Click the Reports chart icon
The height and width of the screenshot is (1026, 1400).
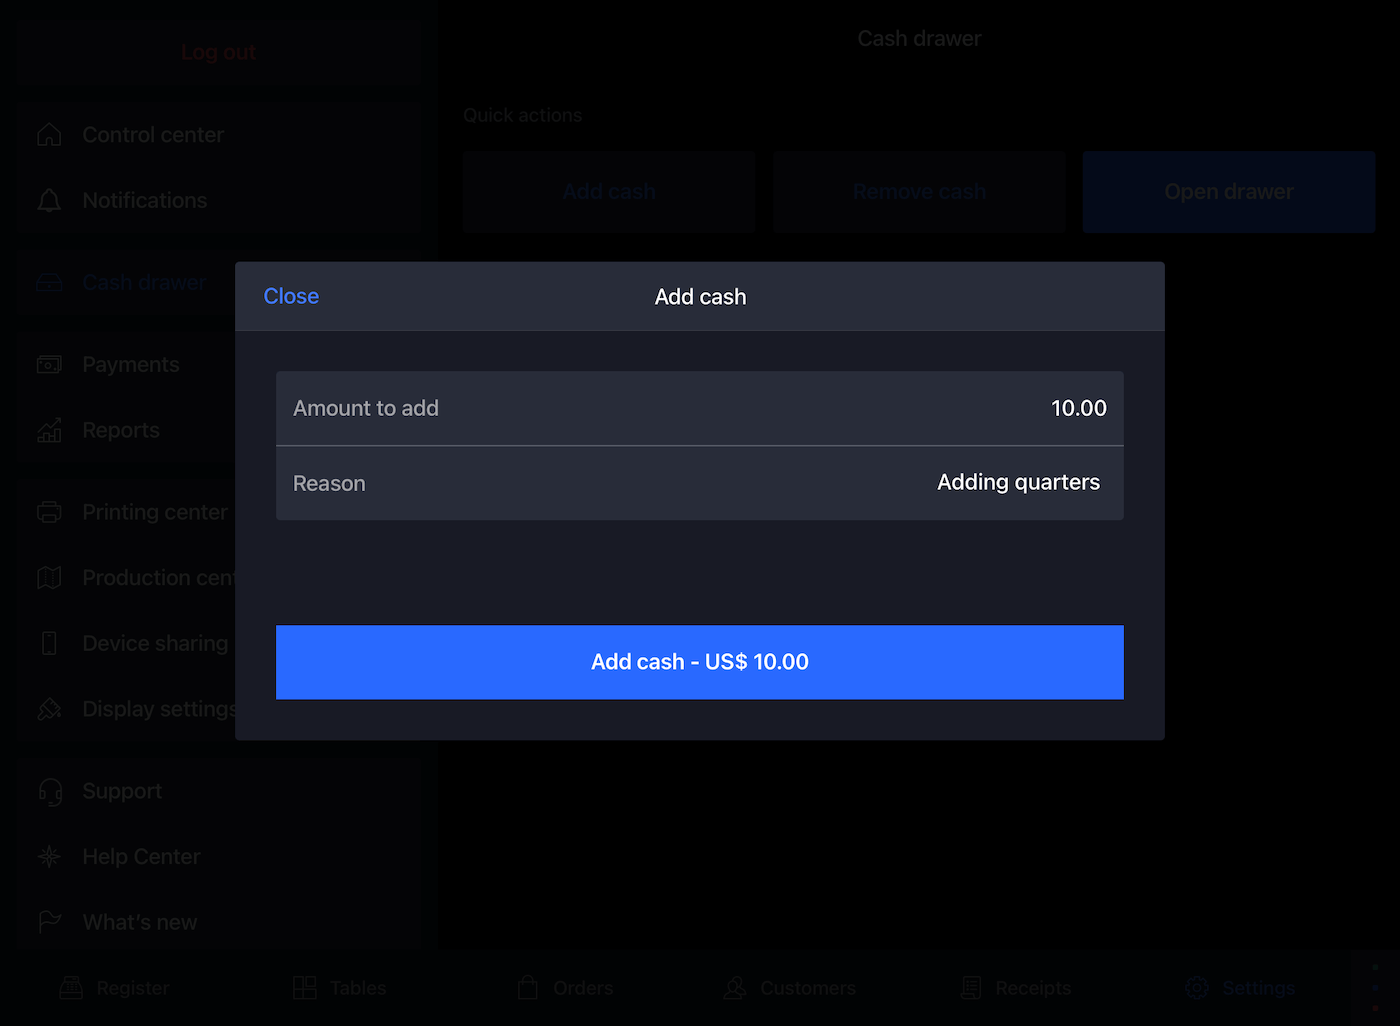49,431
